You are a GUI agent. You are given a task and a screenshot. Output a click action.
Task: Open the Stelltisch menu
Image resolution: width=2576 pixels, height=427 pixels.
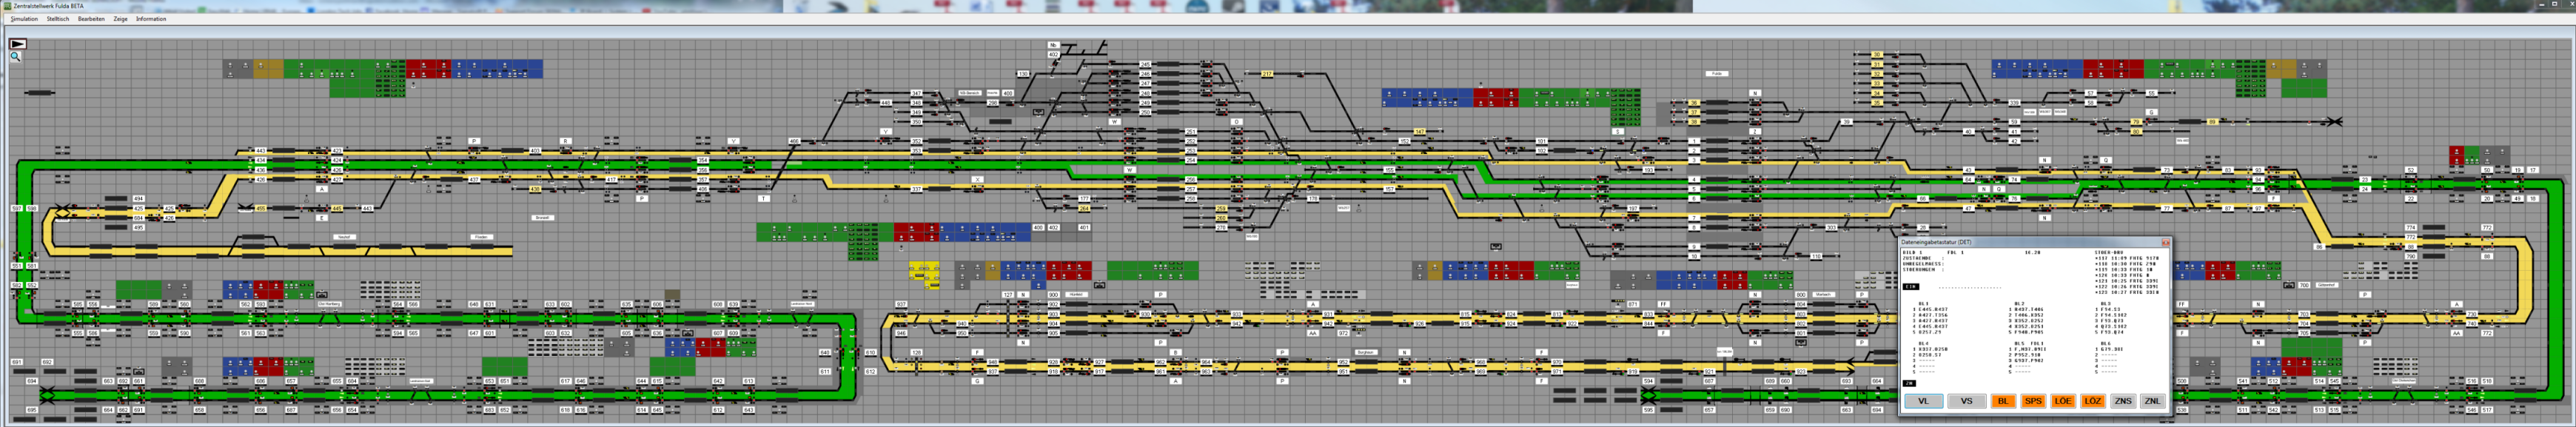pos(58,19)
